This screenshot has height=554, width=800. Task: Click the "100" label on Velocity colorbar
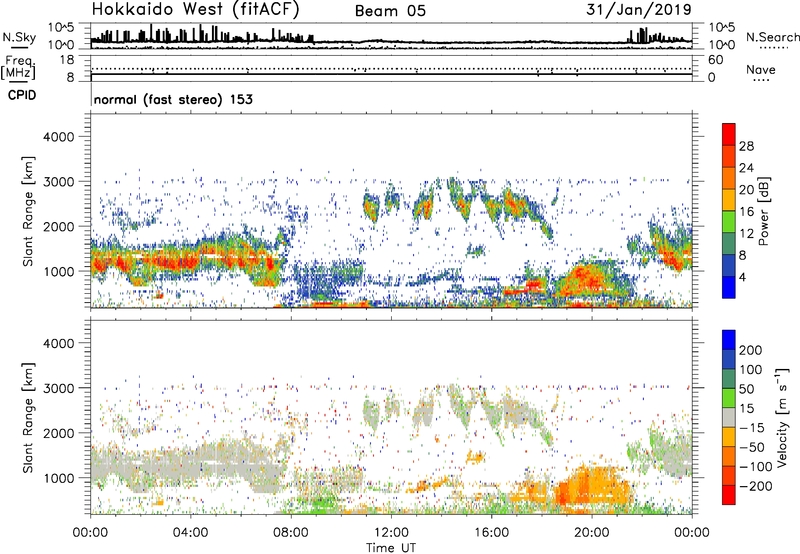click(x=751, y=369)
